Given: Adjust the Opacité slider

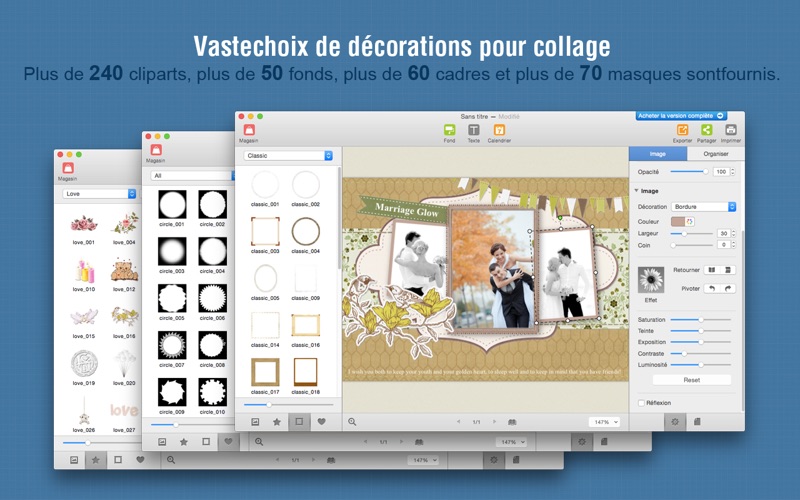Looking at the screenshot, I should 689,172.
